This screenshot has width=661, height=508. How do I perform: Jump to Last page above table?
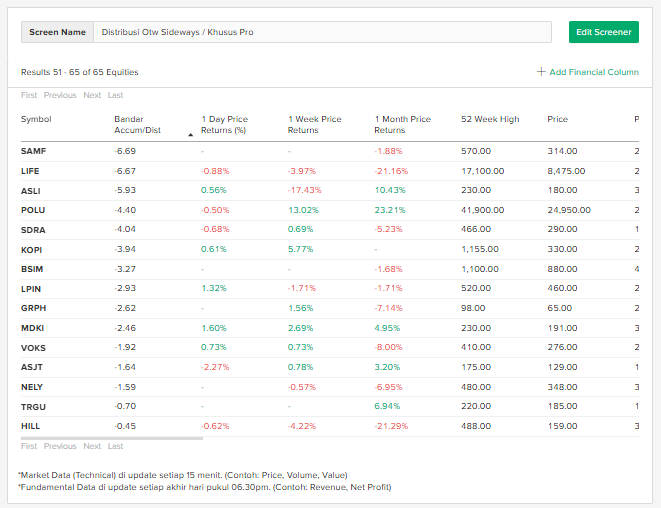point(115,95)
